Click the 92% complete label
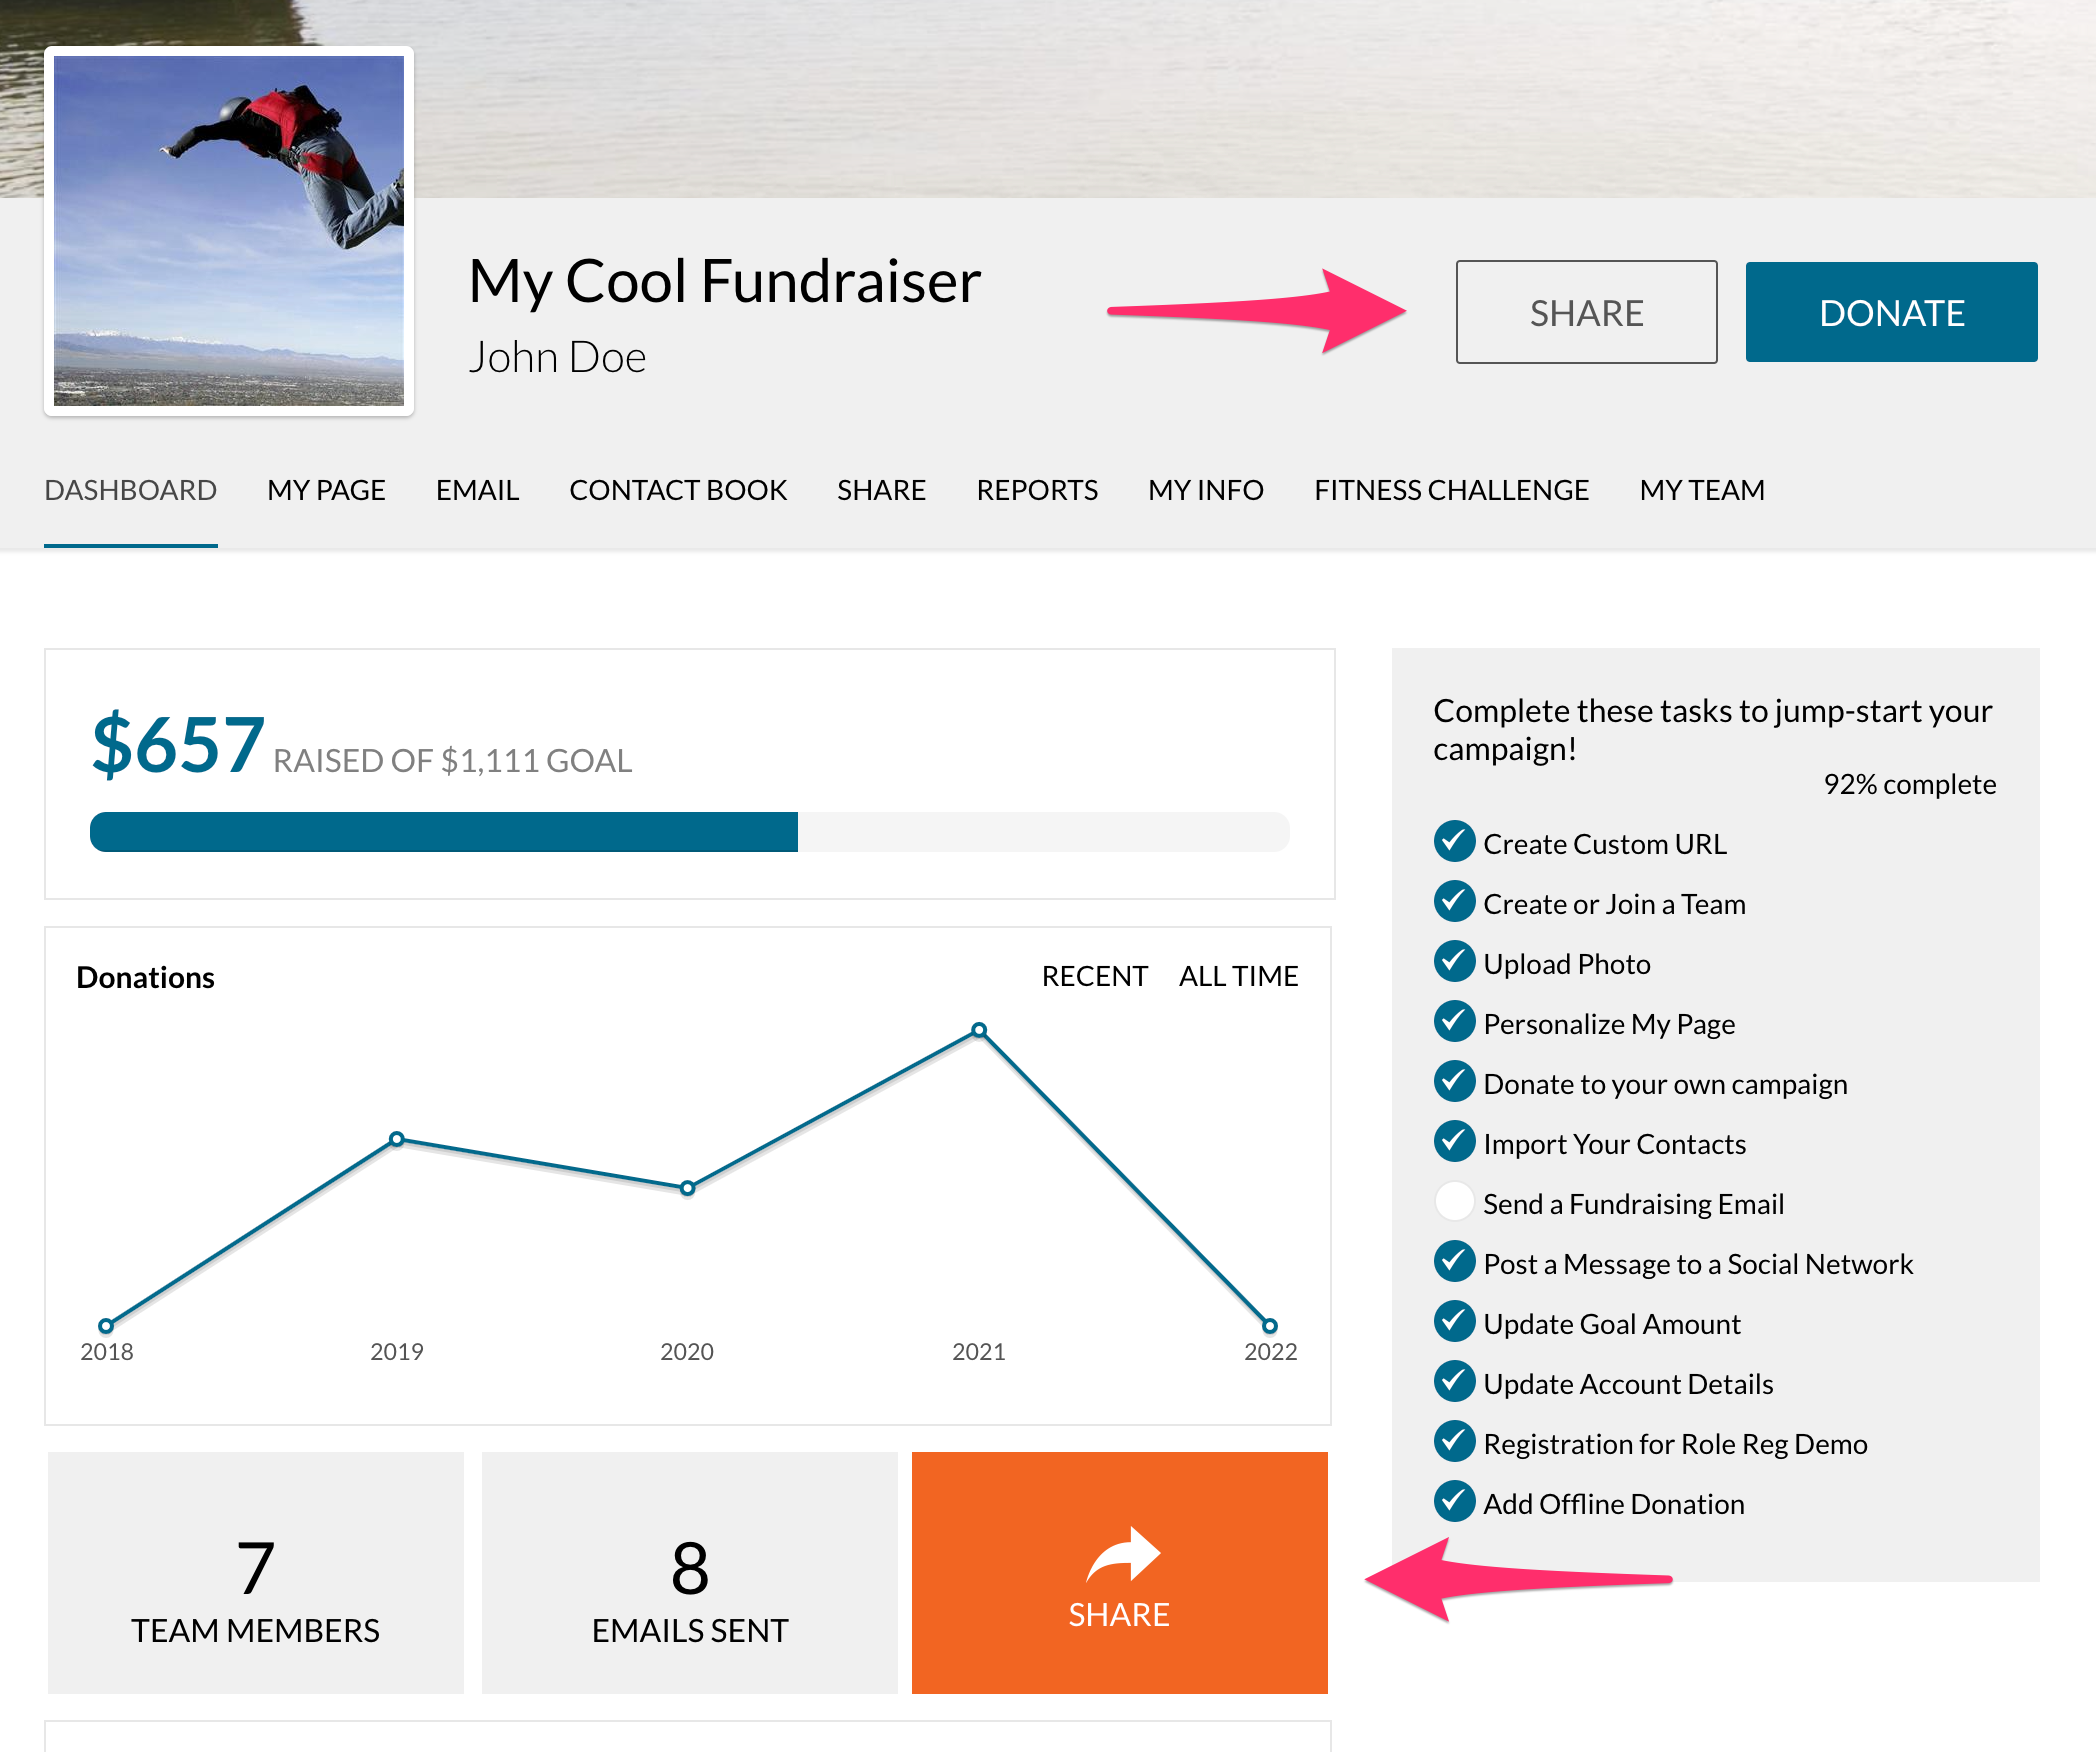 click(1909, 784)
